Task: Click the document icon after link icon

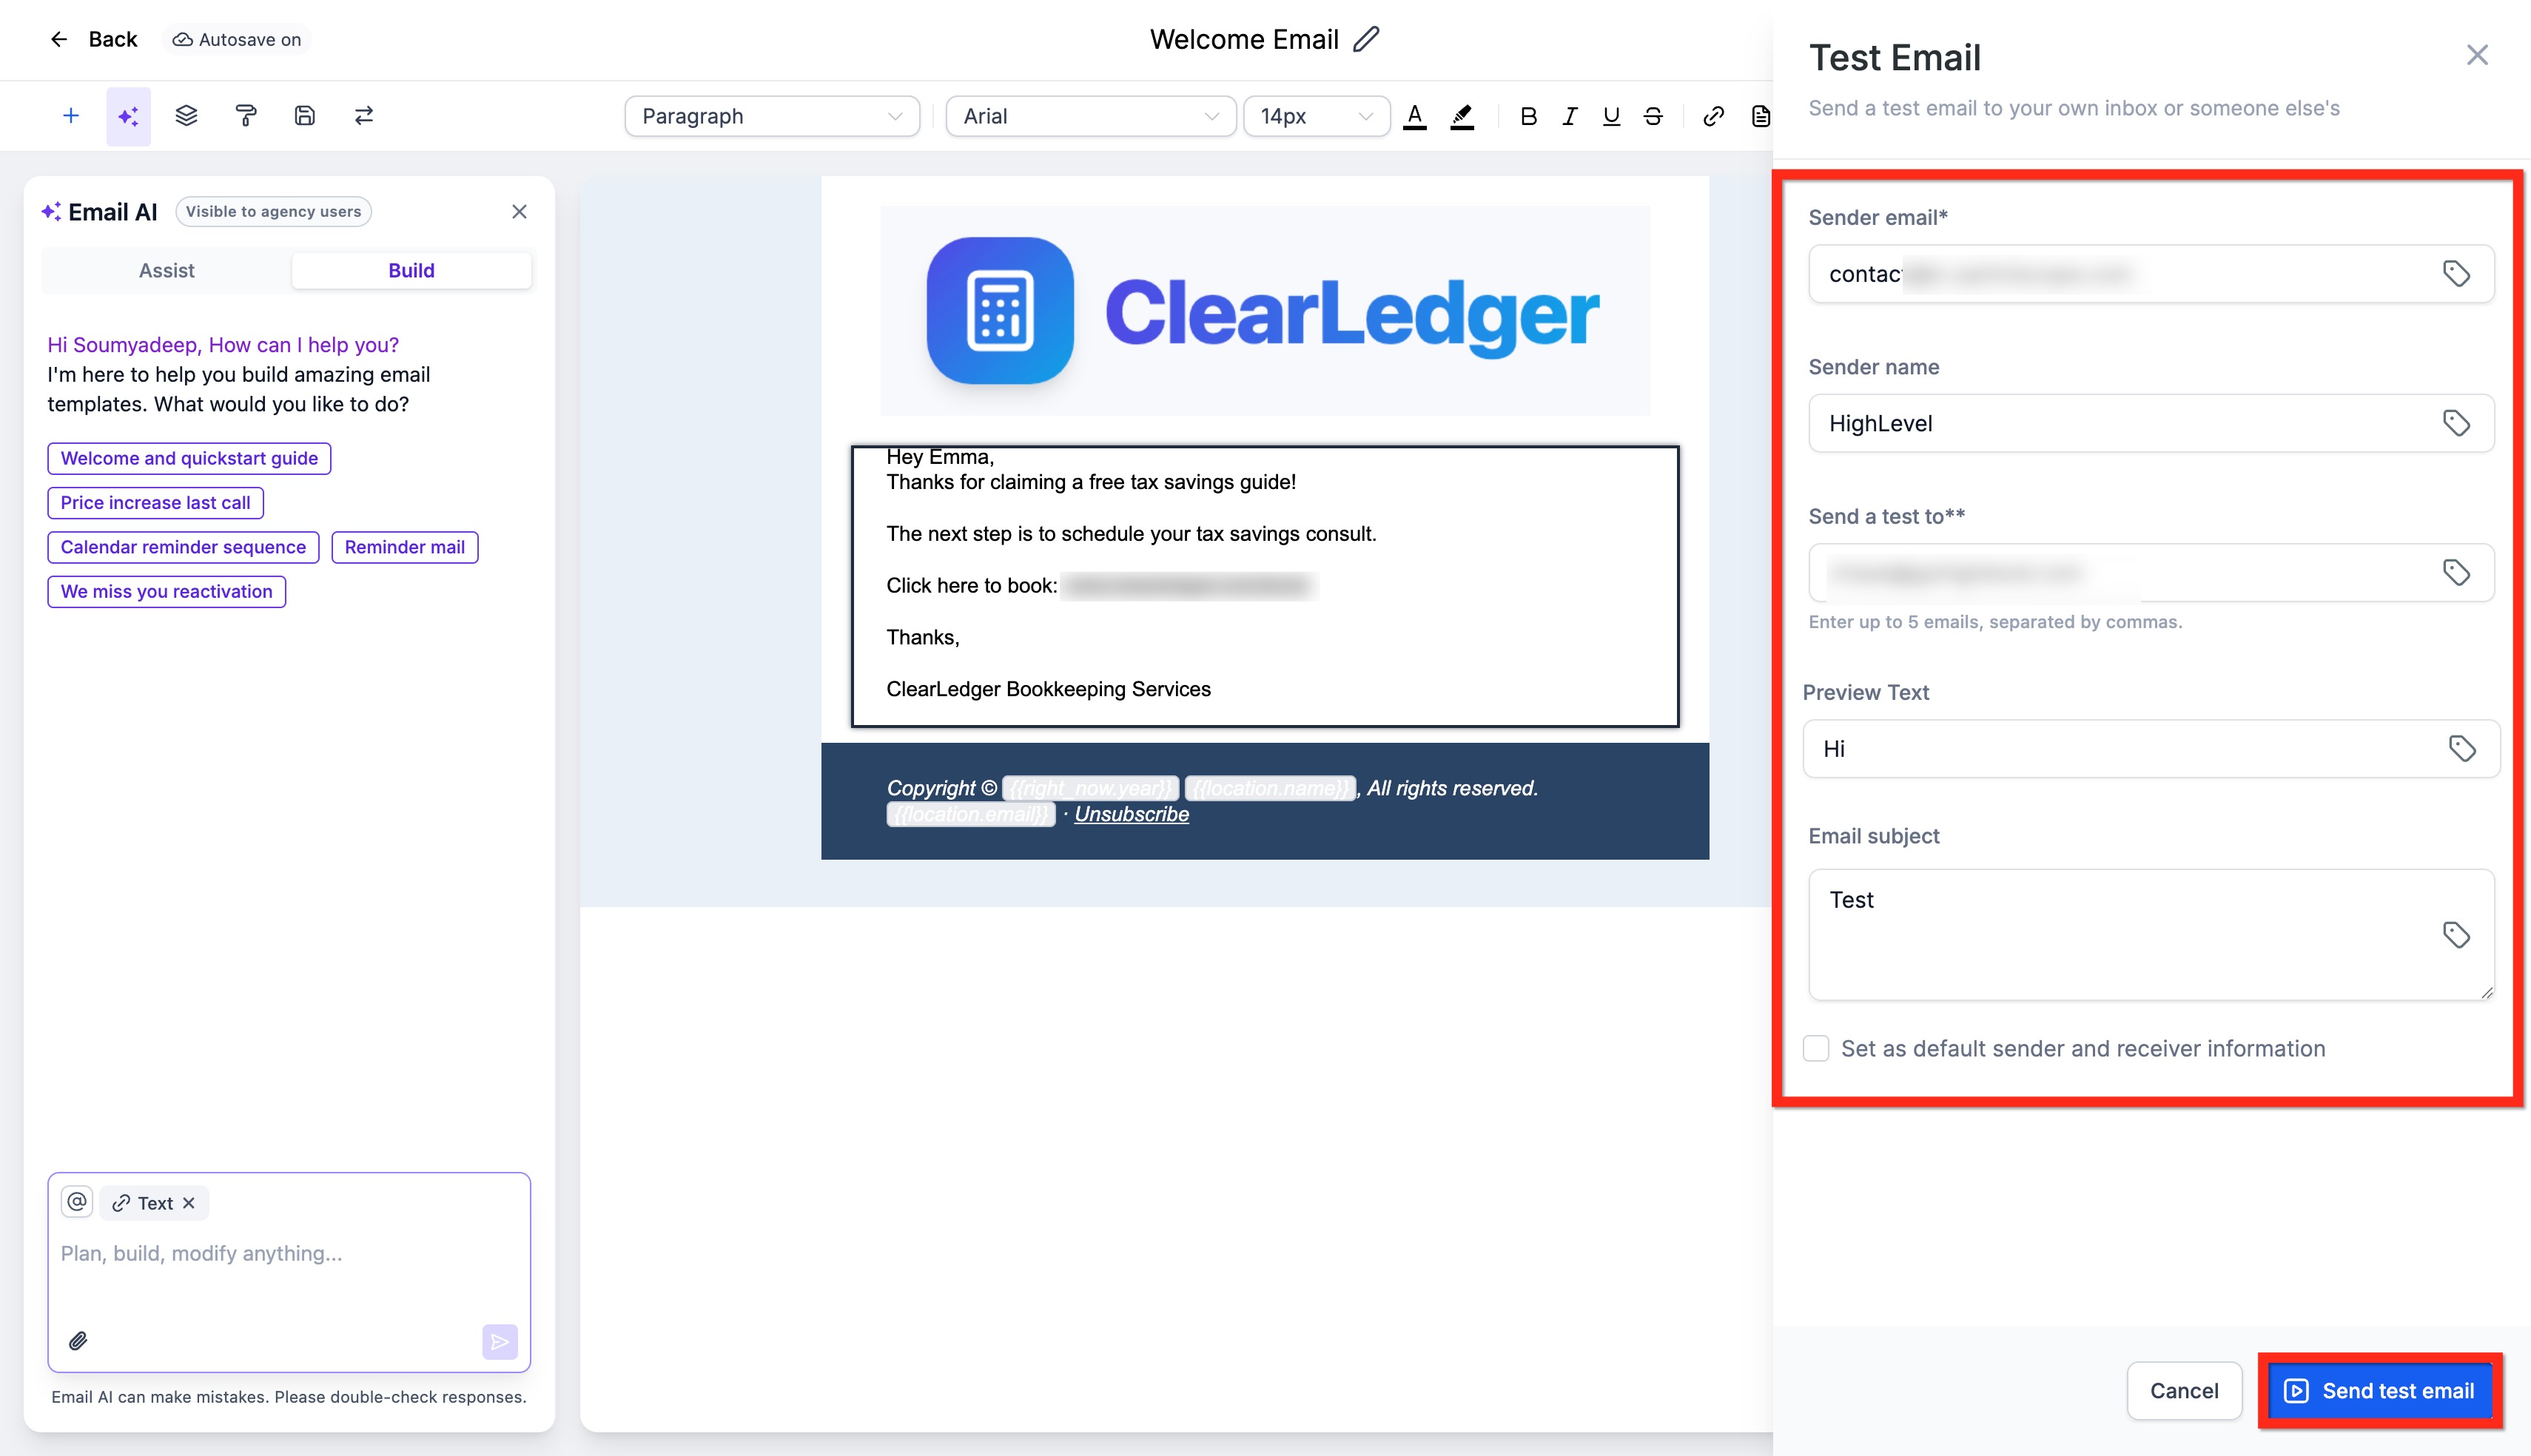Action: point(1760,116)
